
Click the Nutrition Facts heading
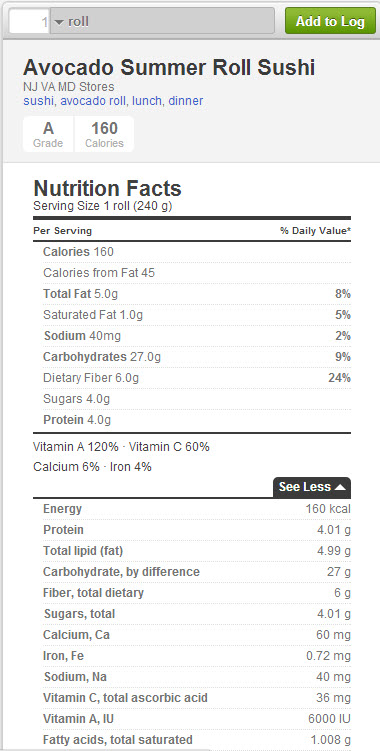[x=108, y=188]
